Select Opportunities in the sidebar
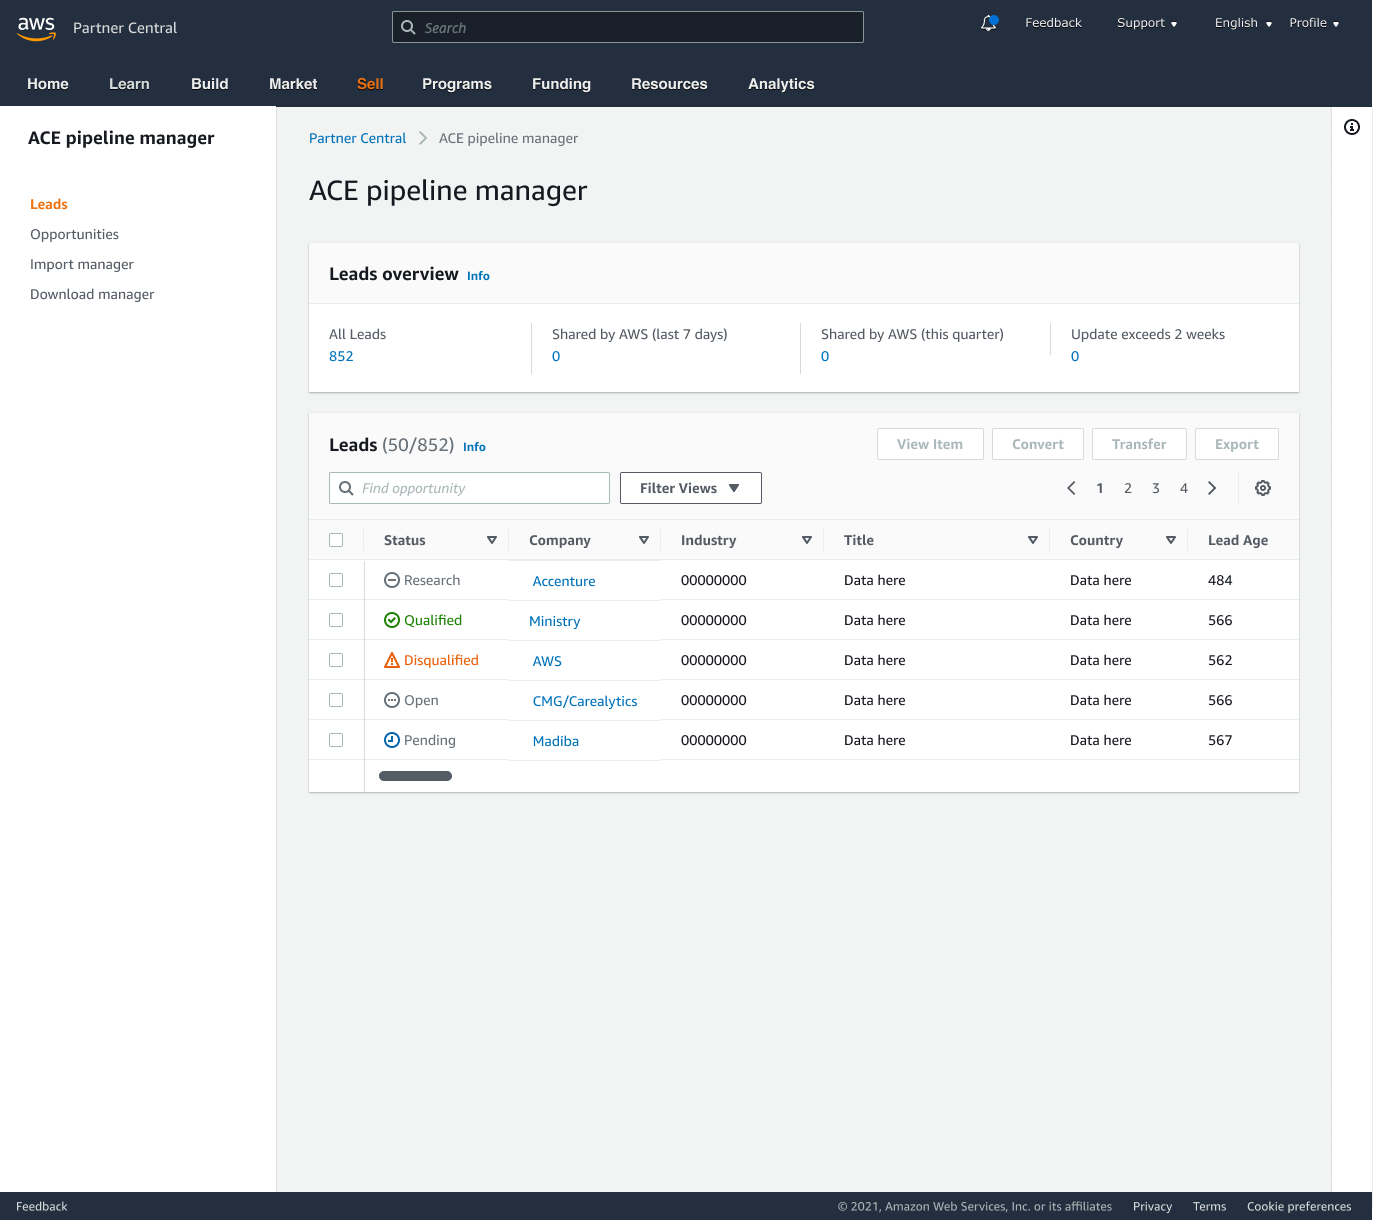Screen dimensions: 1373x1220 [x=74, y=234]
